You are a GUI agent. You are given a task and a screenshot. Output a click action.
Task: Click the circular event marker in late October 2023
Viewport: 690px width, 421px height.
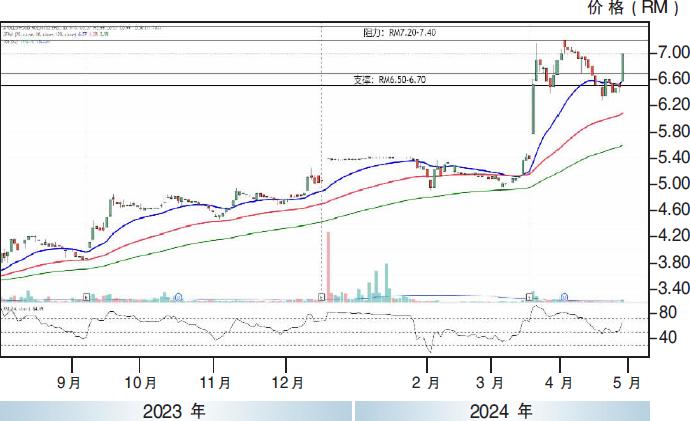[x=178, y=297]
